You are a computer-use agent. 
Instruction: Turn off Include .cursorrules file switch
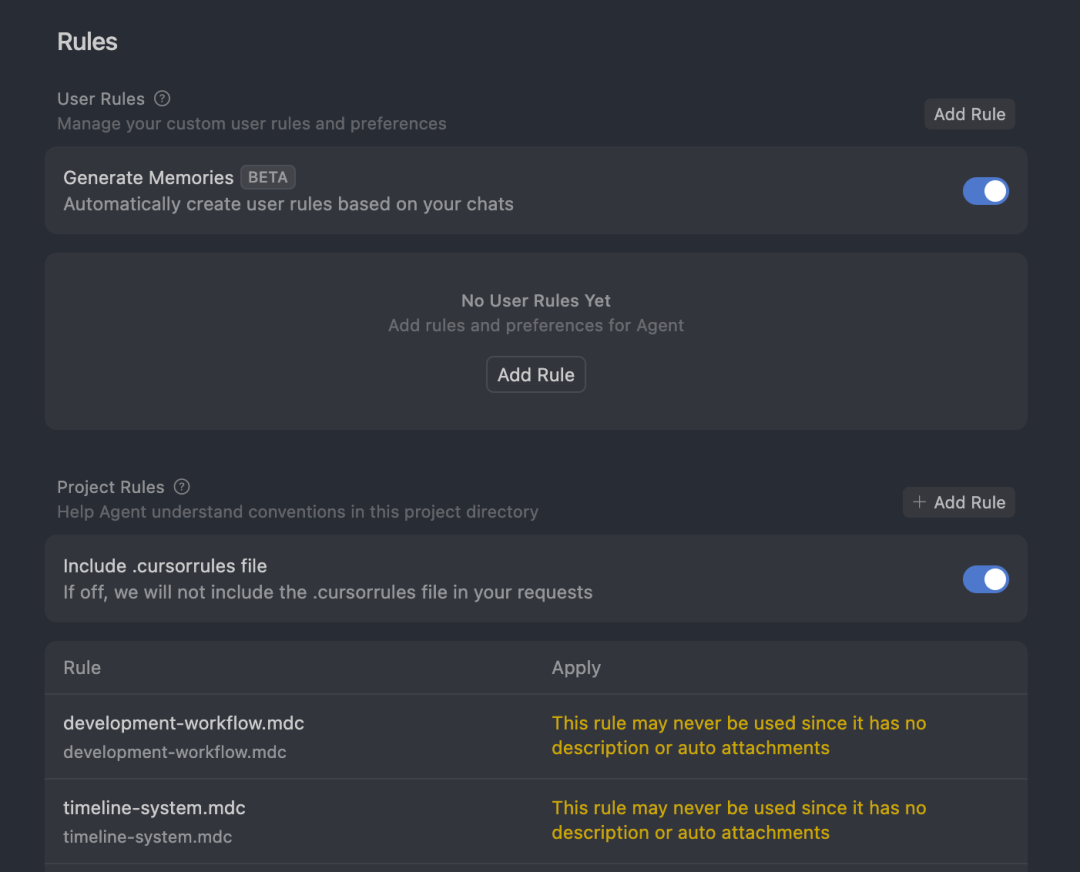(x=985, y=579)
